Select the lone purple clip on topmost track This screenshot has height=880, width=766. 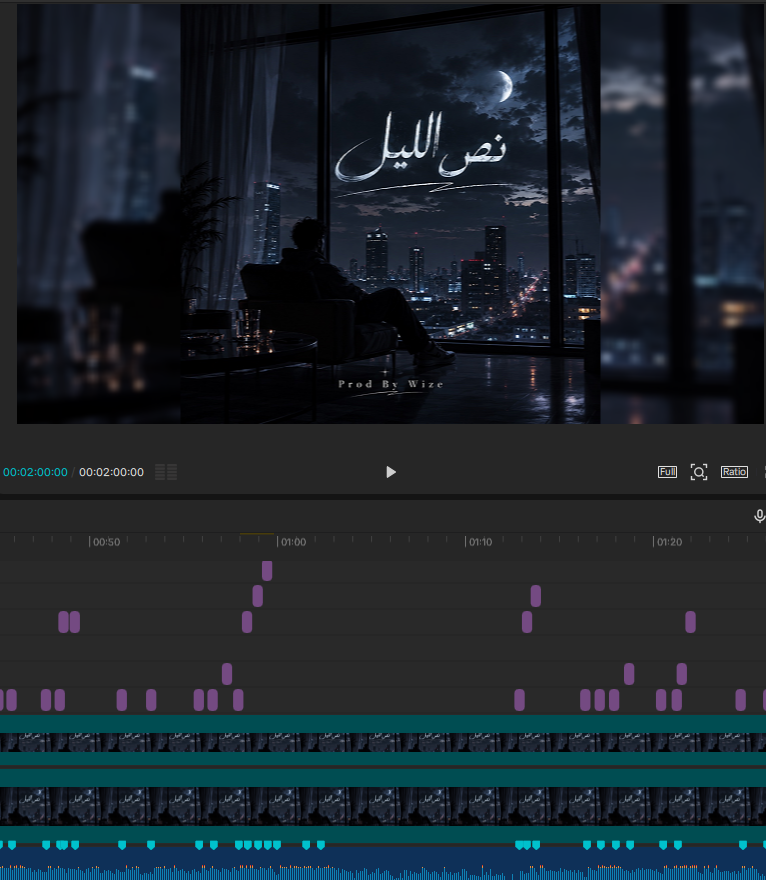[267, 571]
